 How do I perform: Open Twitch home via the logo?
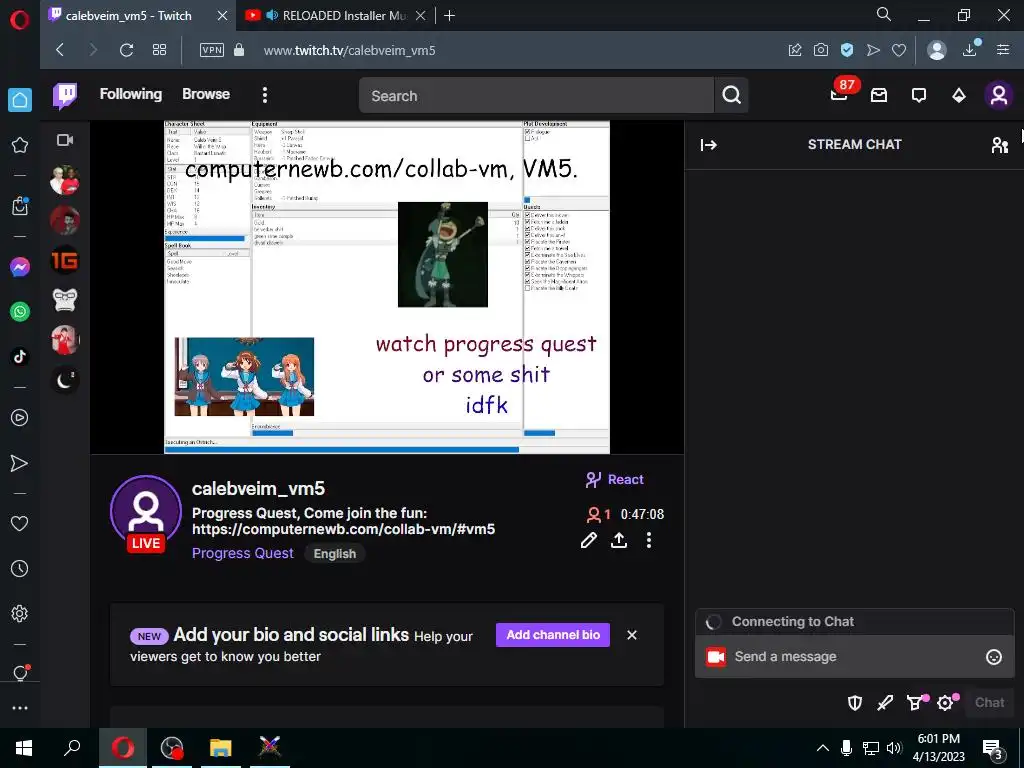65,95
